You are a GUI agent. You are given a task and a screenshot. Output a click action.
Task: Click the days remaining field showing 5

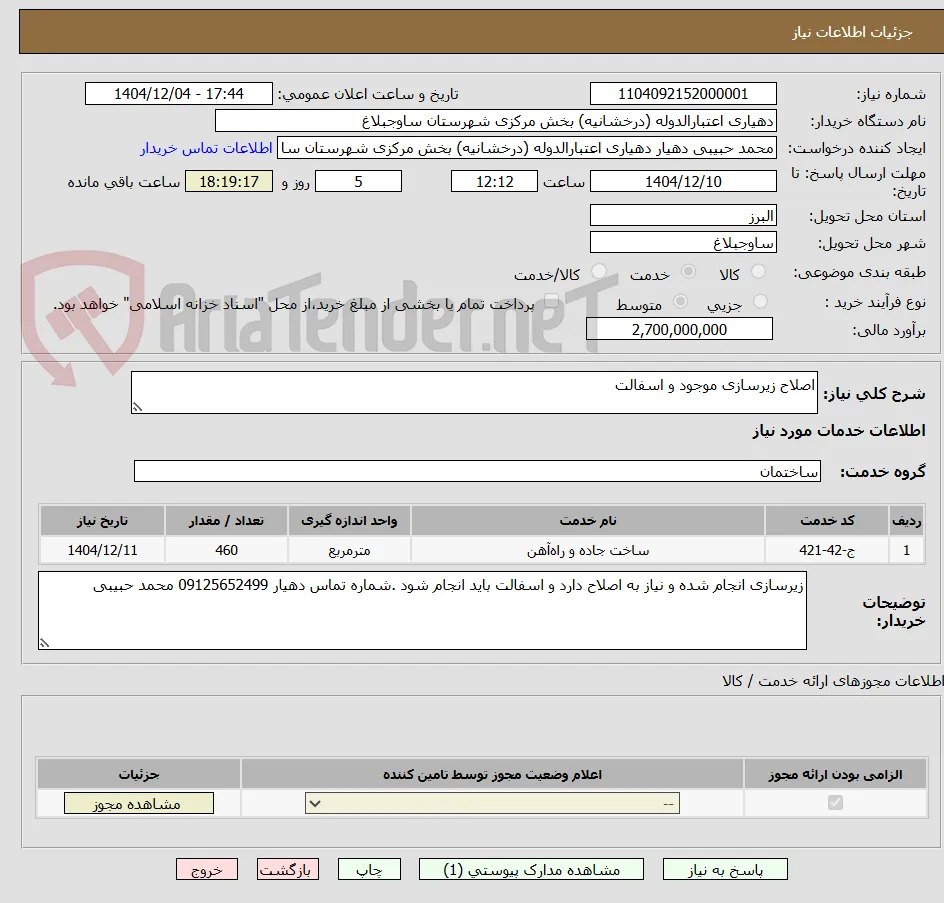tap(358, 181)
